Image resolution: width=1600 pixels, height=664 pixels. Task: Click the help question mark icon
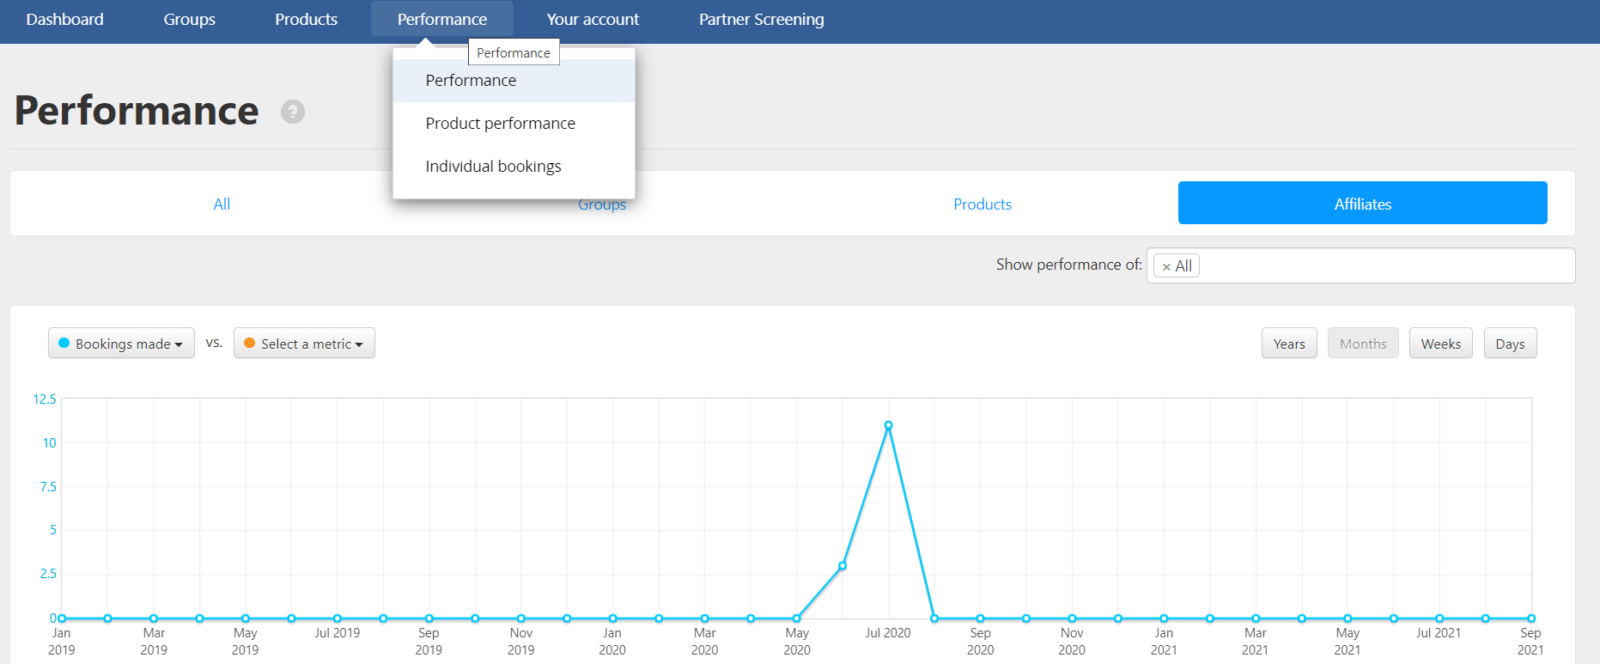tap(292, 112)
